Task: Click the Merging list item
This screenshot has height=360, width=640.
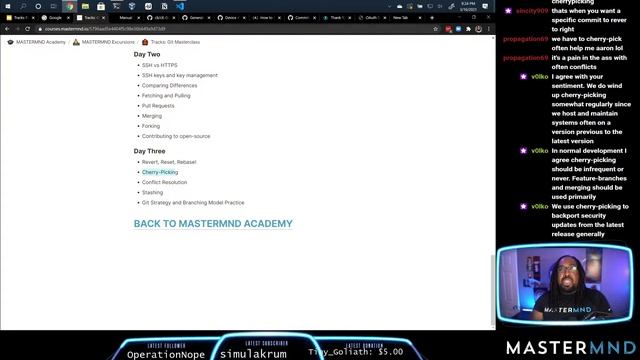Action: click(152, 116)
